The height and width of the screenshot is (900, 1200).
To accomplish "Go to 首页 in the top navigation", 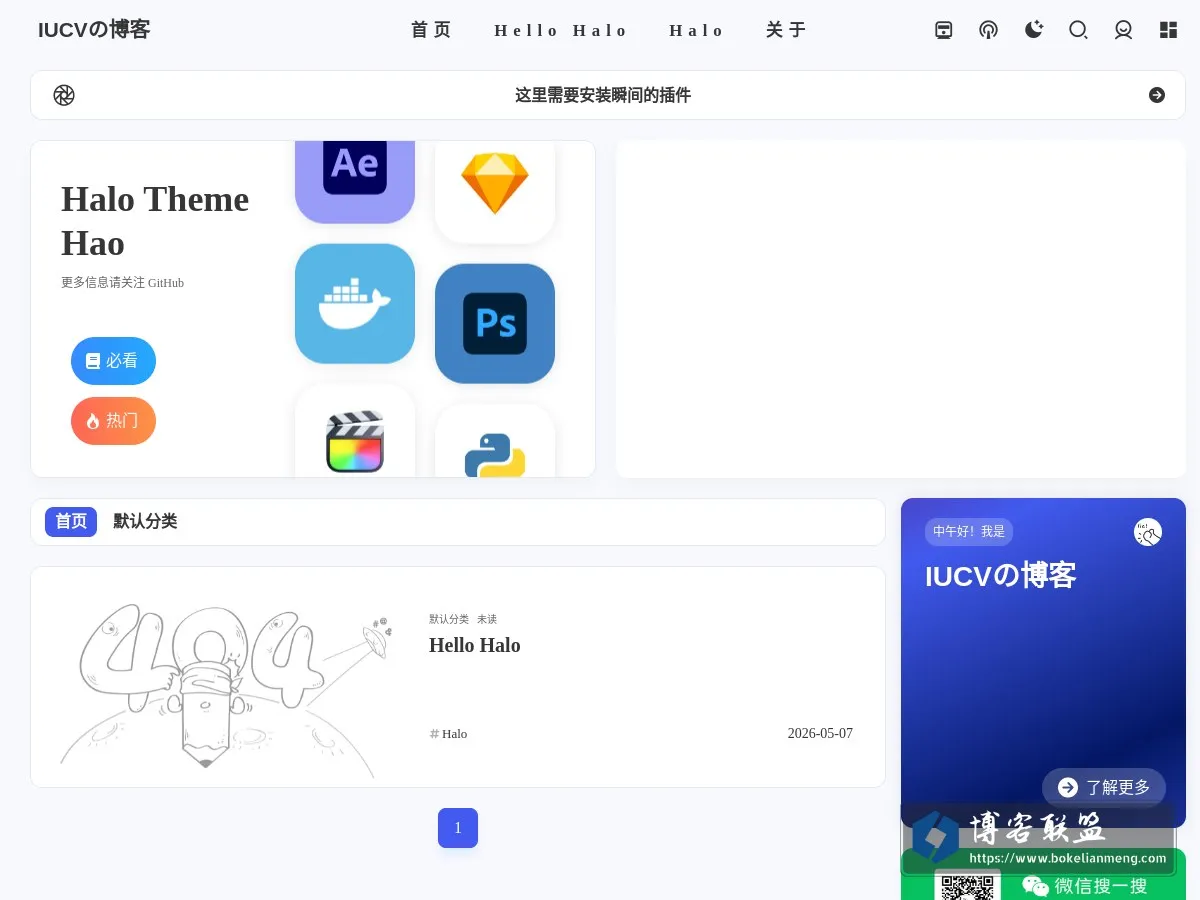I will [432, 30].
